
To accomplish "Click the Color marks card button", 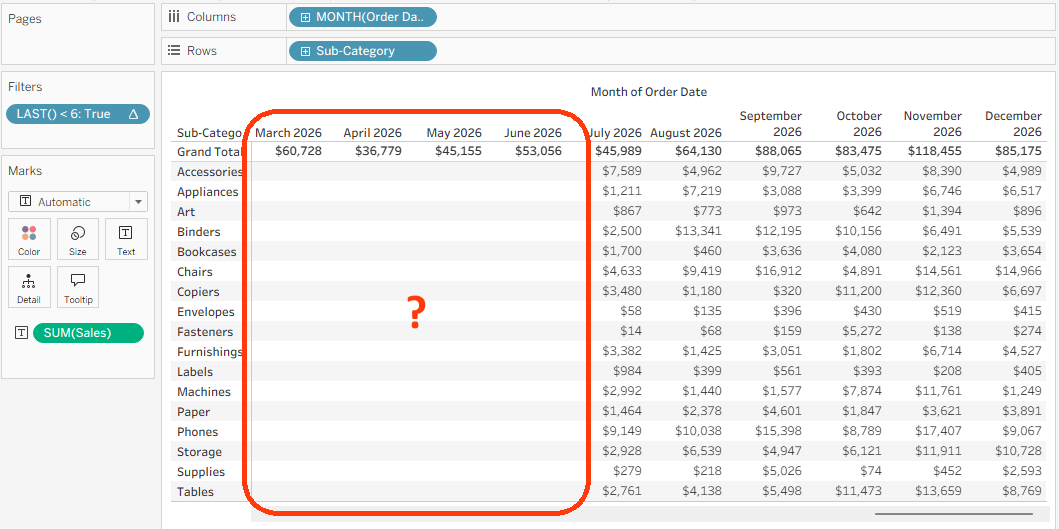I will (x=29, y=239).
